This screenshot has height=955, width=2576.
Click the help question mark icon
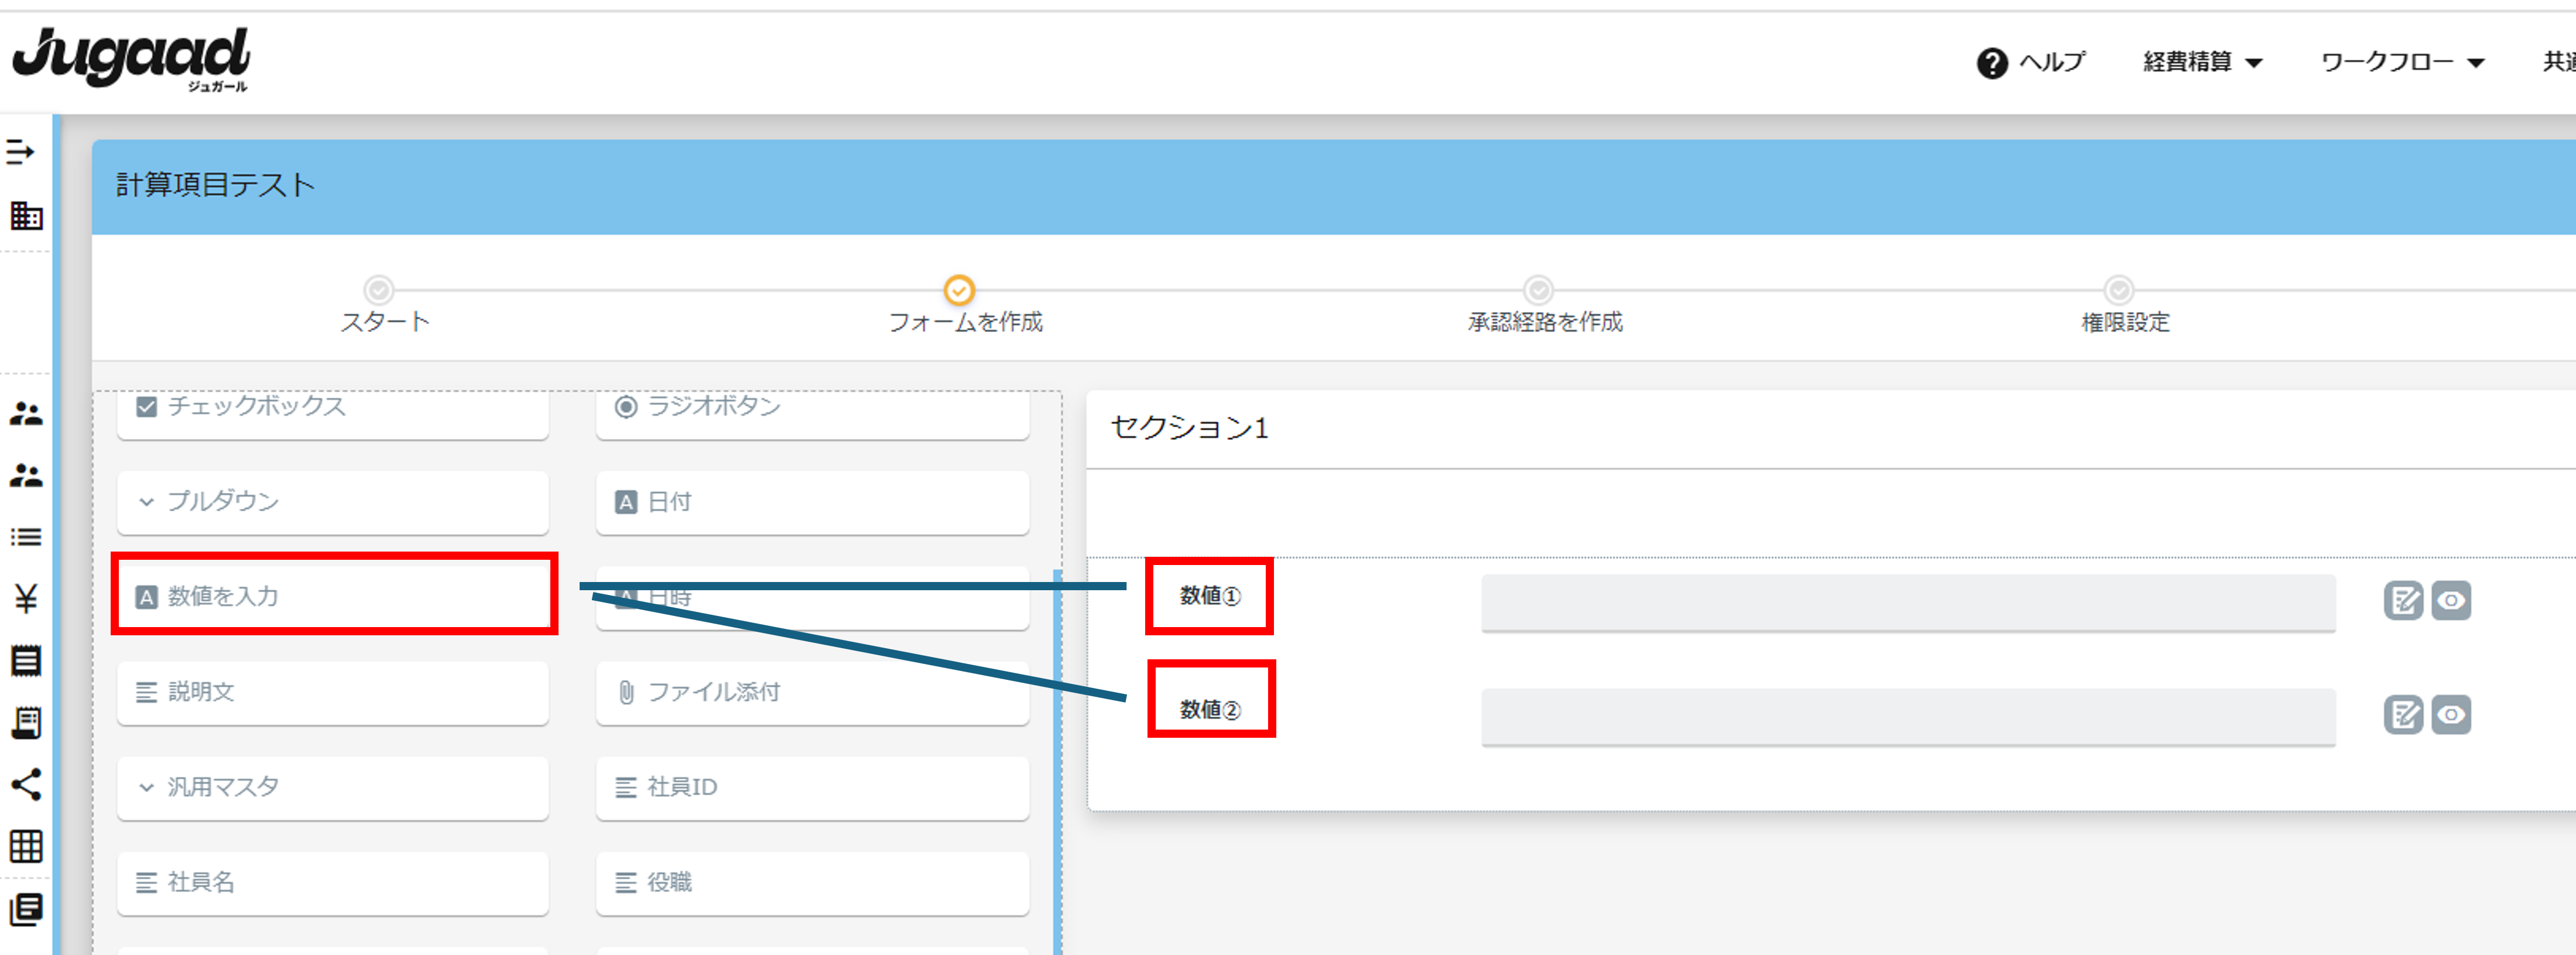click(x=1991, y=63)
